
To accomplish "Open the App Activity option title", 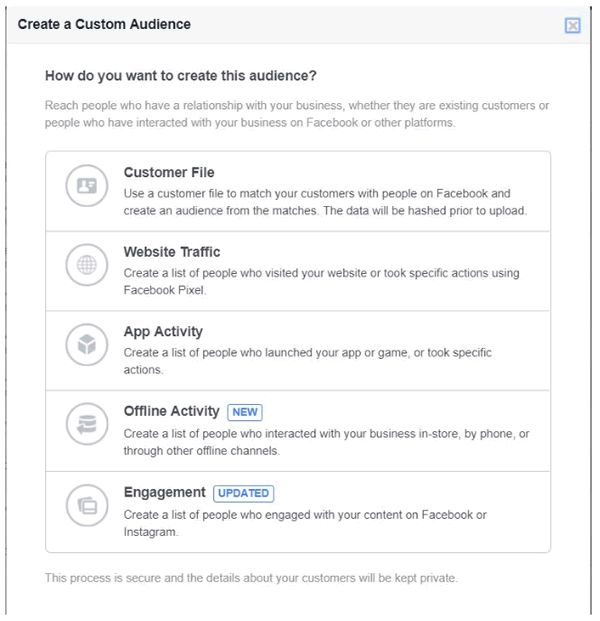I will [x=163, y=332].
